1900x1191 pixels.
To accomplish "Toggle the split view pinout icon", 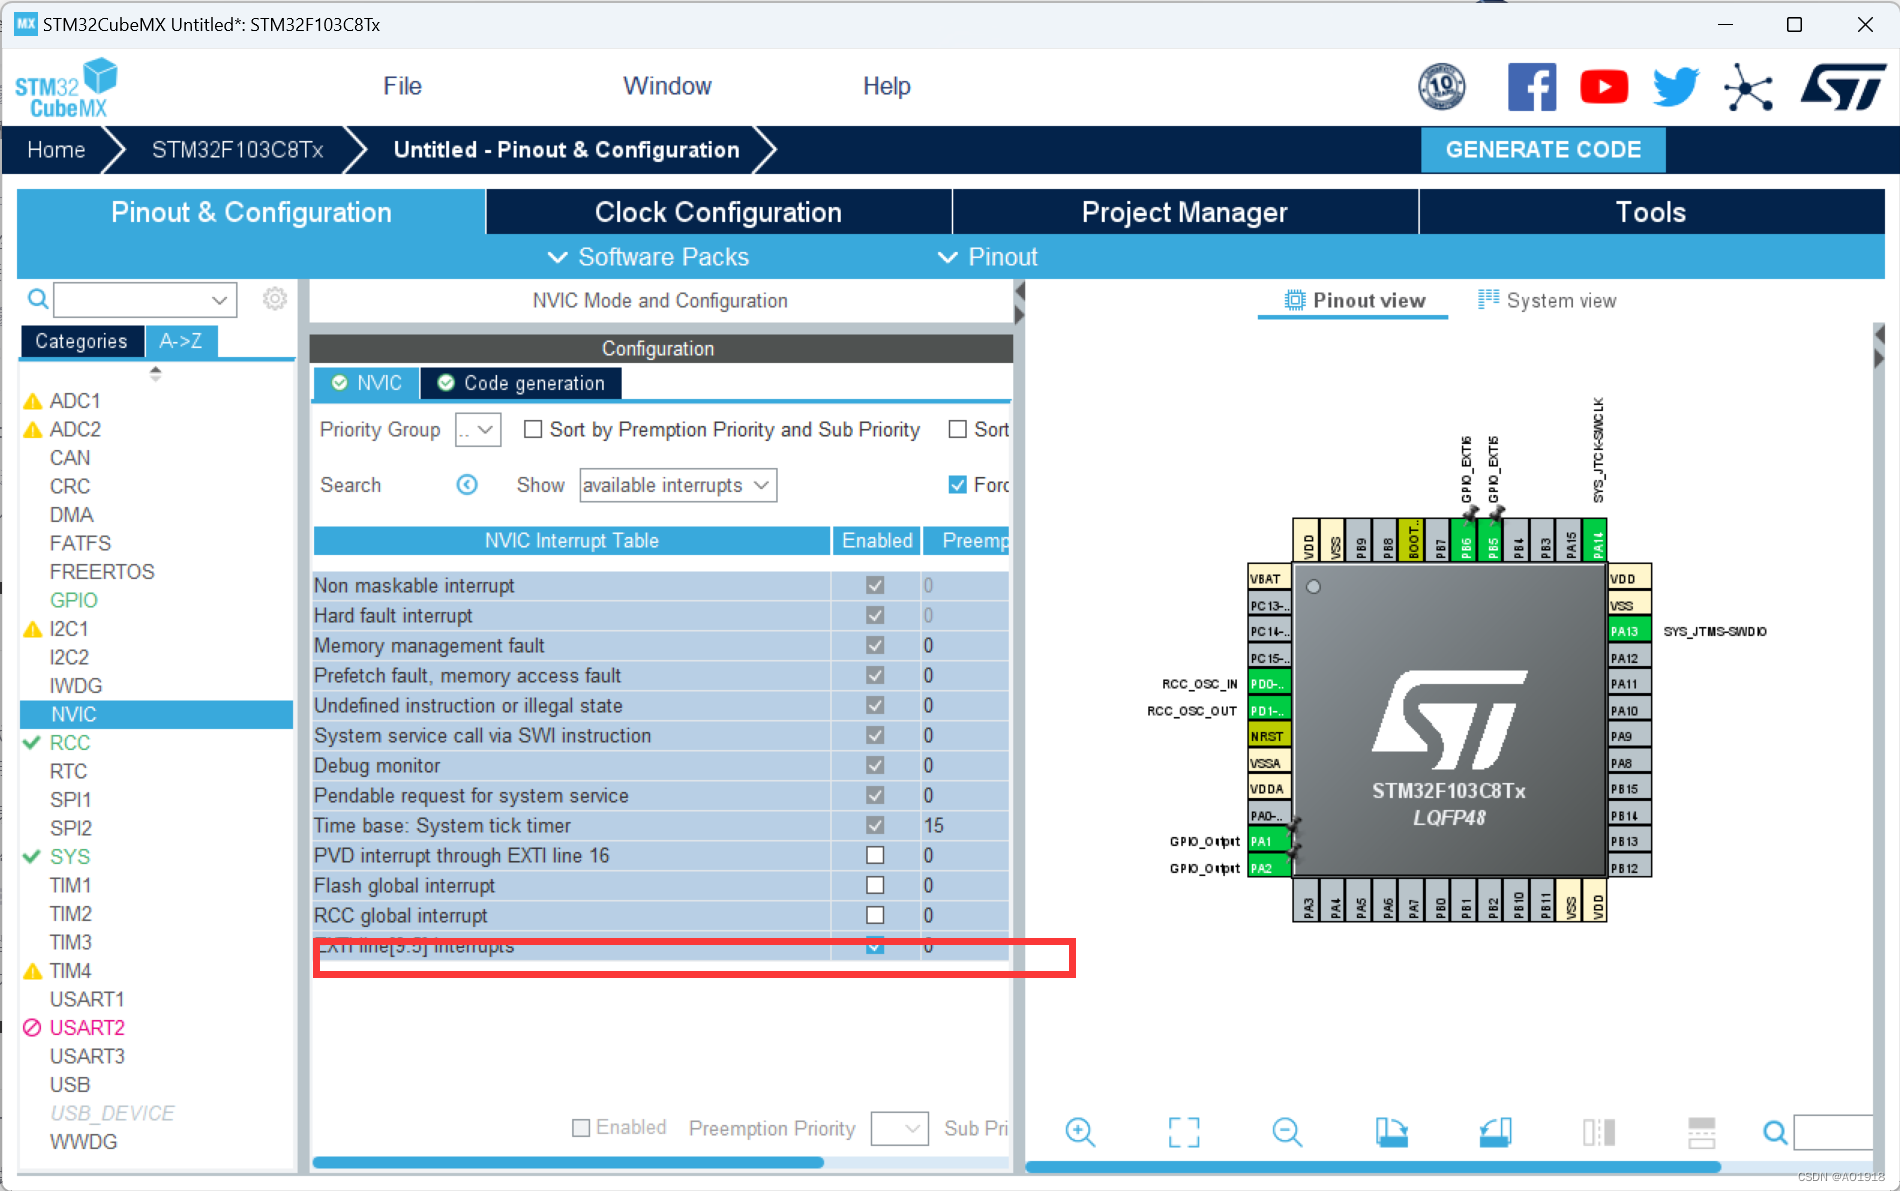I will pos(1599,1132).
